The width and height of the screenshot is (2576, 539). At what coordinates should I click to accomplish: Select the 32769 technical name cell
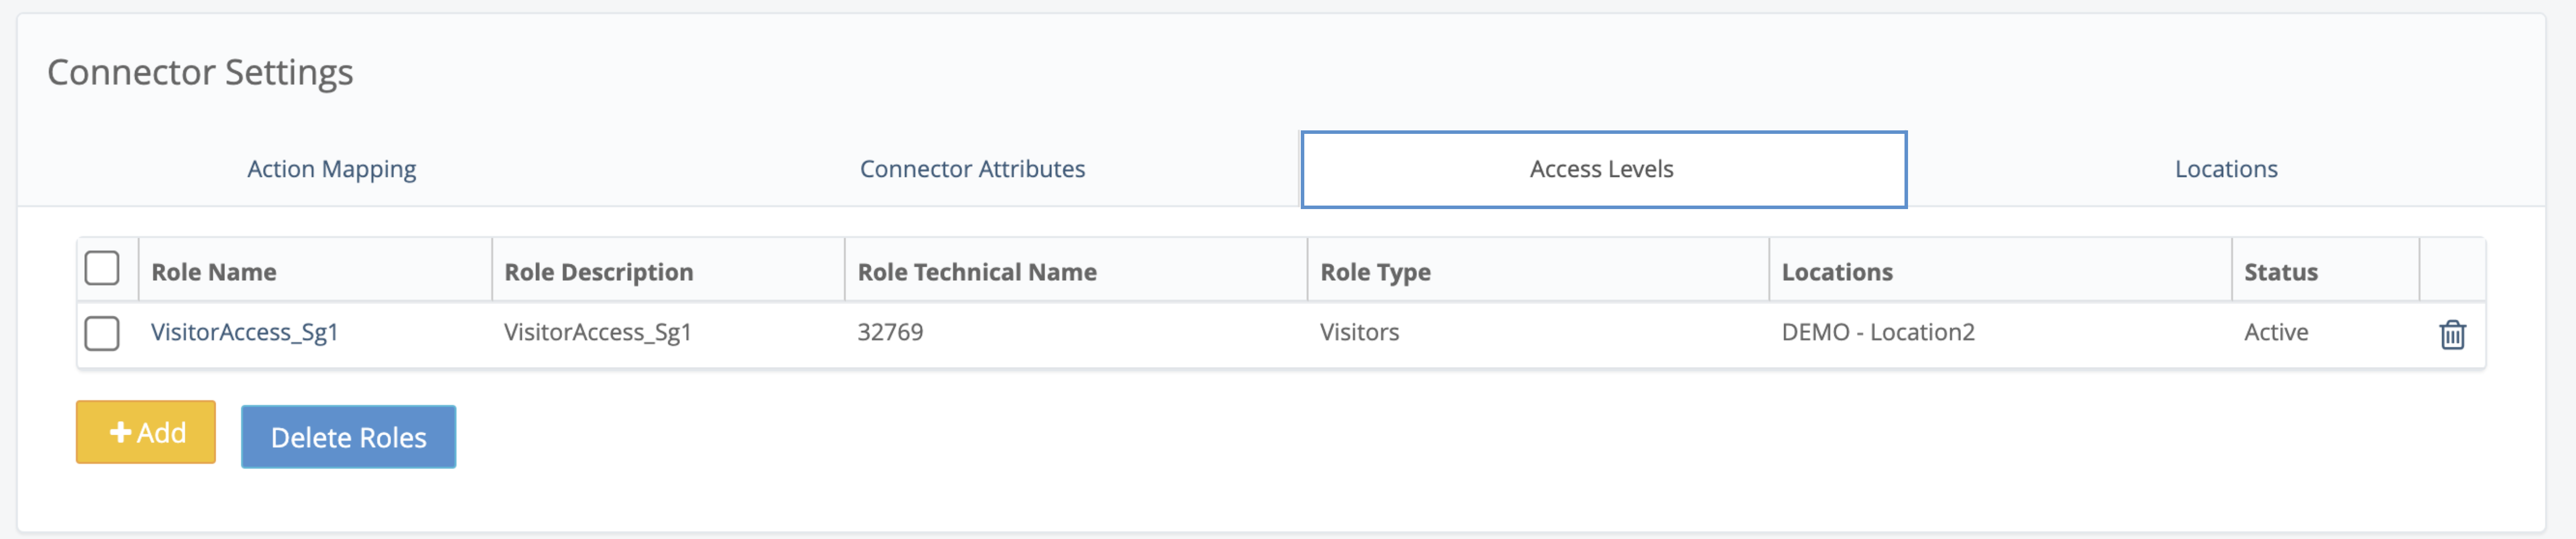coord(890,332)
